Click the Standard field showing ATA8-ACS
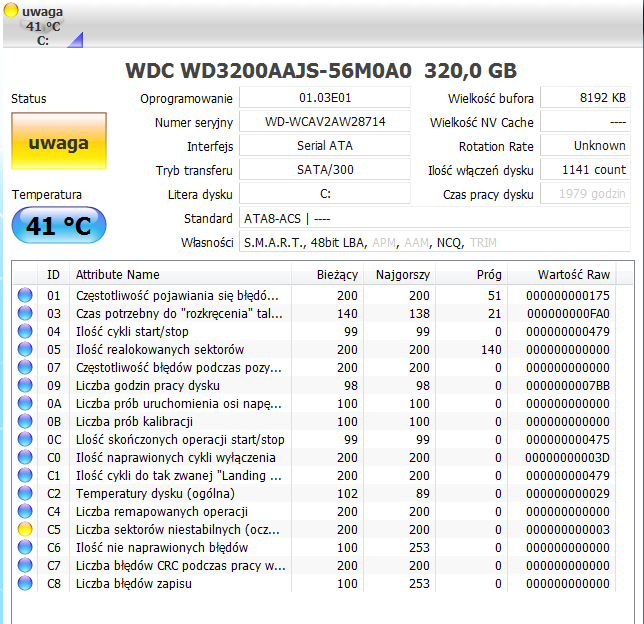The height and width of the screenshot is (624, 644). click(435, 218)
